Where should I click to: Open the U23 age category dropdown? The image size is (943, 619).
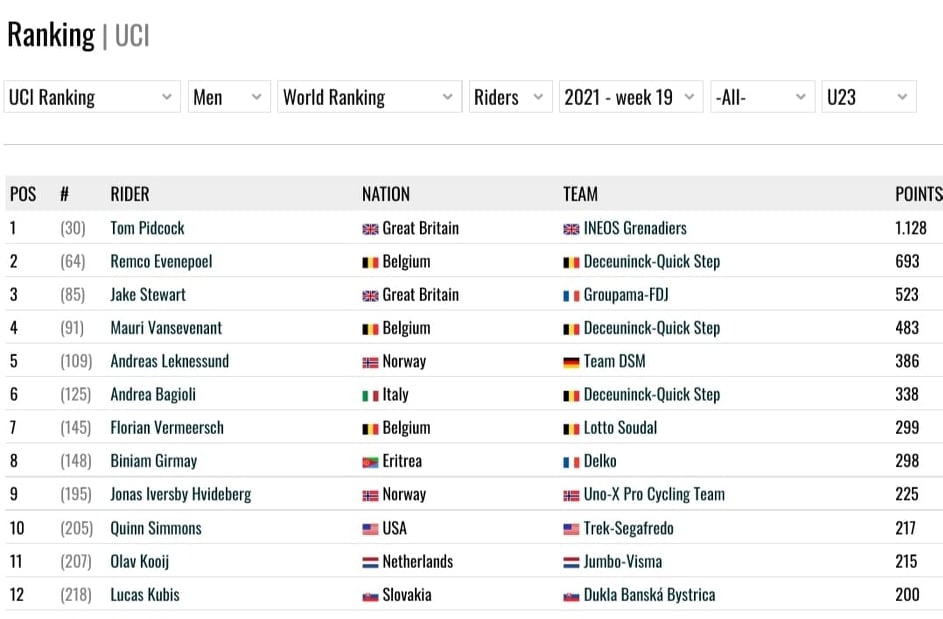(869, 97)
